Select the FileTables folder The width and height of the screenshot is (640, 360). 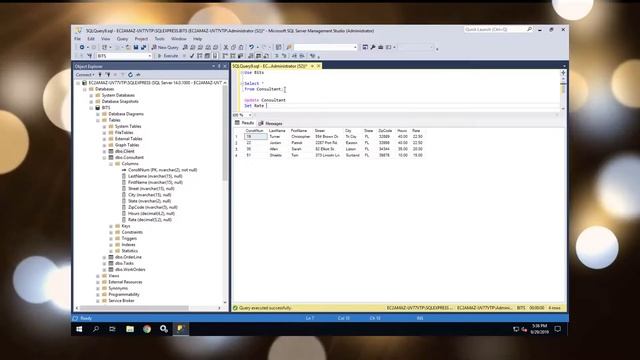tap(124, 133)
